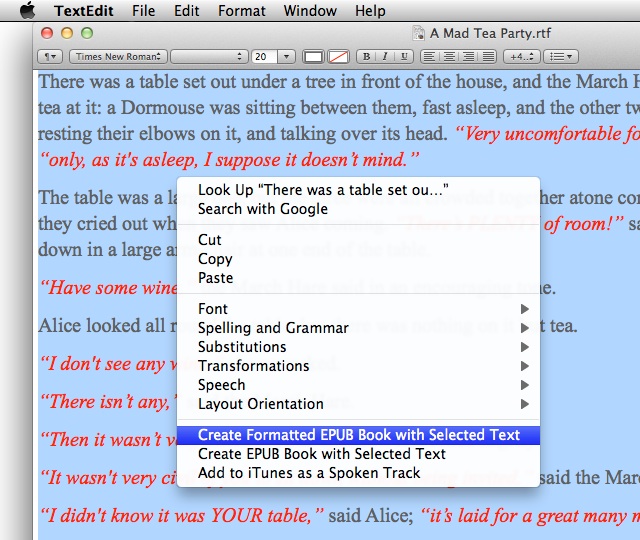The width and height of the screenshot is (640, 540).
Task: Click the yellow minimize window button
Action: (67, 33)
